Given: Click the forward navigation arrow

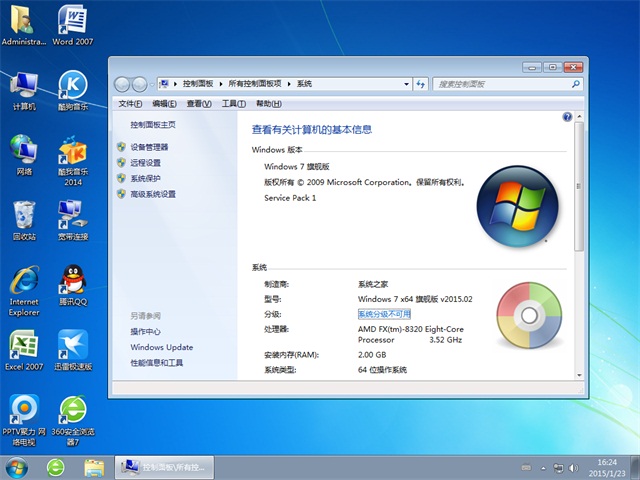Looking at the screenshot, I should tap(139, 84).
